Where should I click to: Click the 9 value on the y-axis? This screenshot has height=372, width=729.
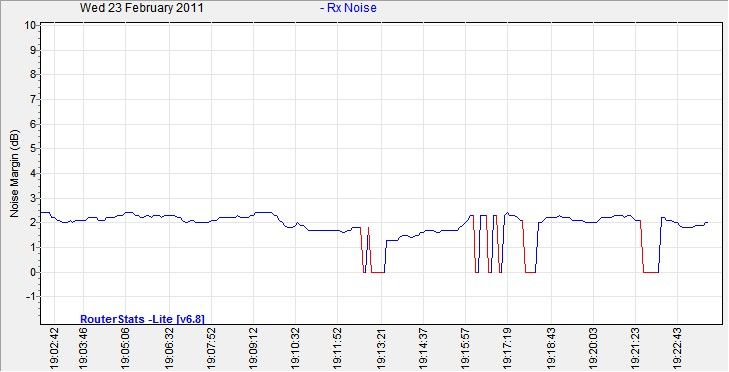pos(33,50)
